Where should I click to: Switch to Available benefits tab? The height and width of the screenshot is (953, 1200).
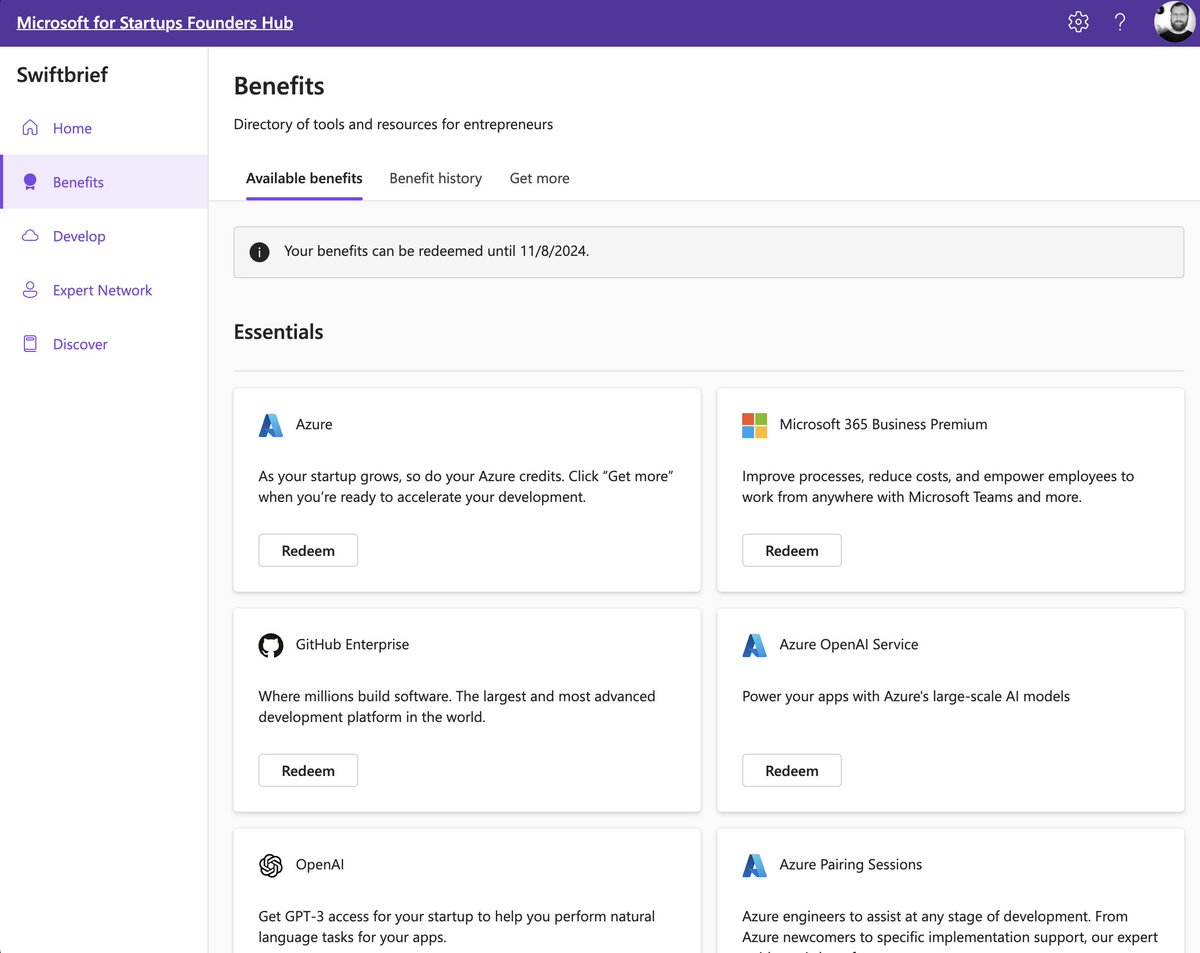coord(304,178)
